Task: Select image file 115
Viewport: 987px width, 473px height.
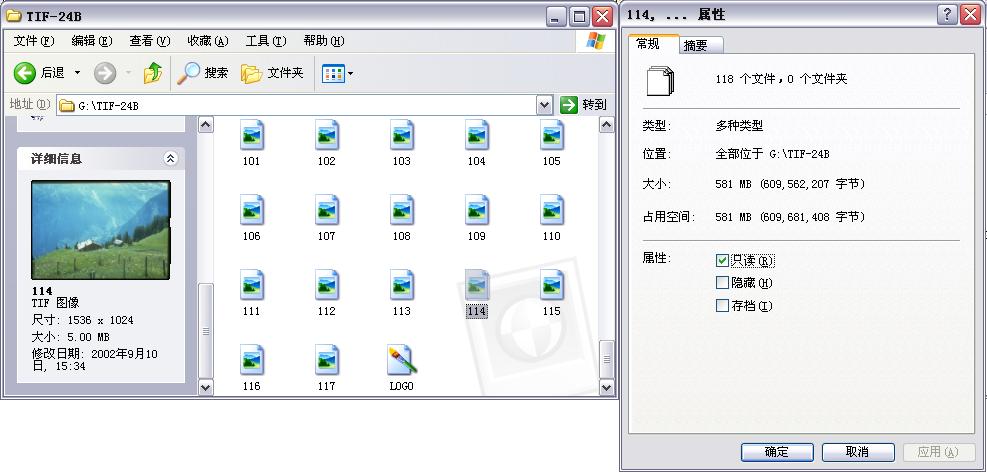Action: coord(551,292)
